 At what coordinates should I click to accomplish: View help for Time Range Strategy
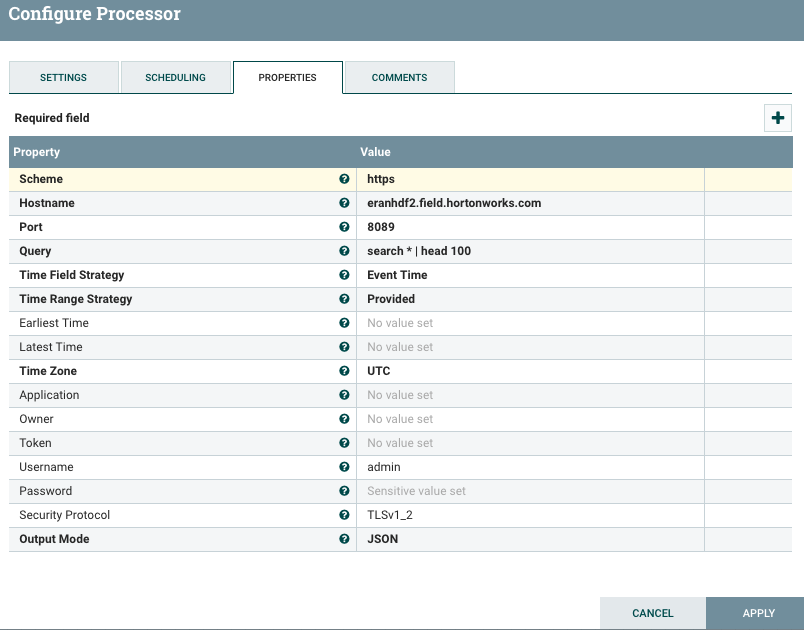click(344, 299)
